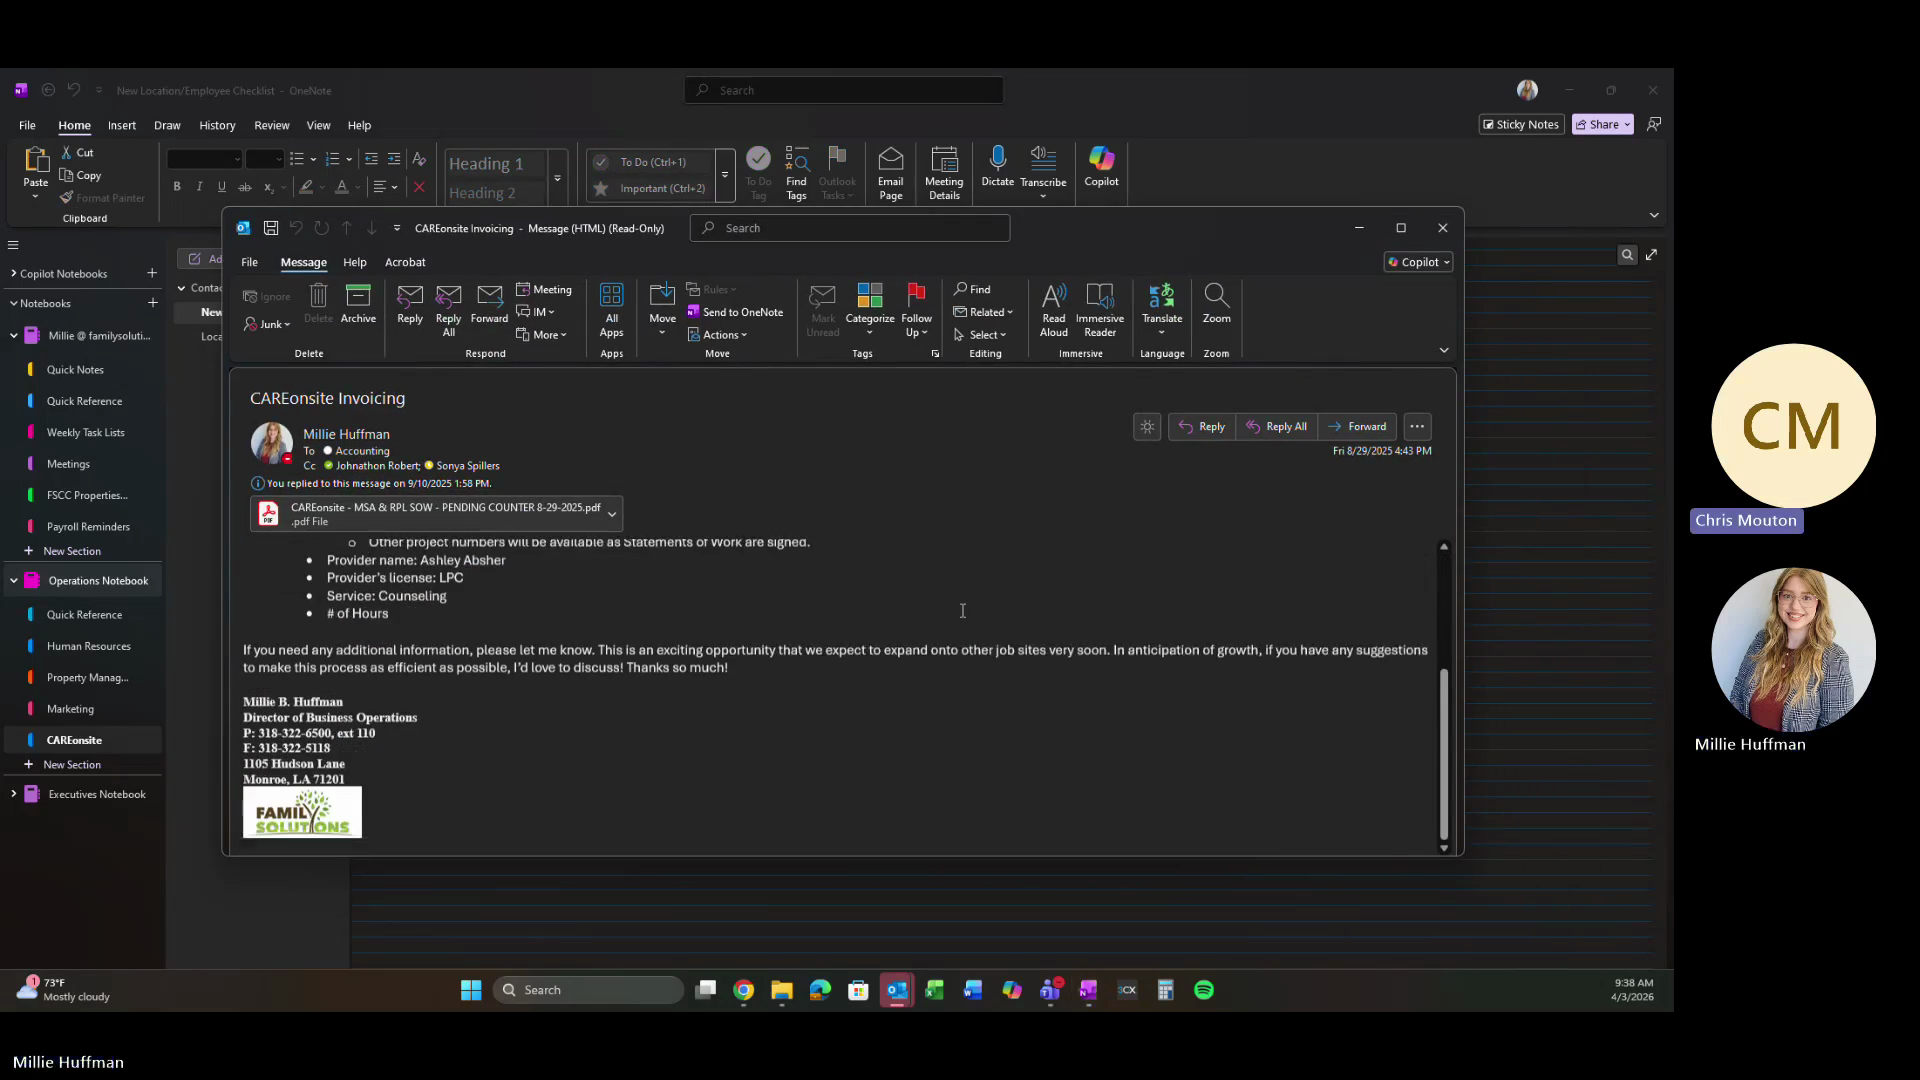
Task: Toggle the To Do tag checkbox
Action: pyautogui.click(x=601, y=162)
